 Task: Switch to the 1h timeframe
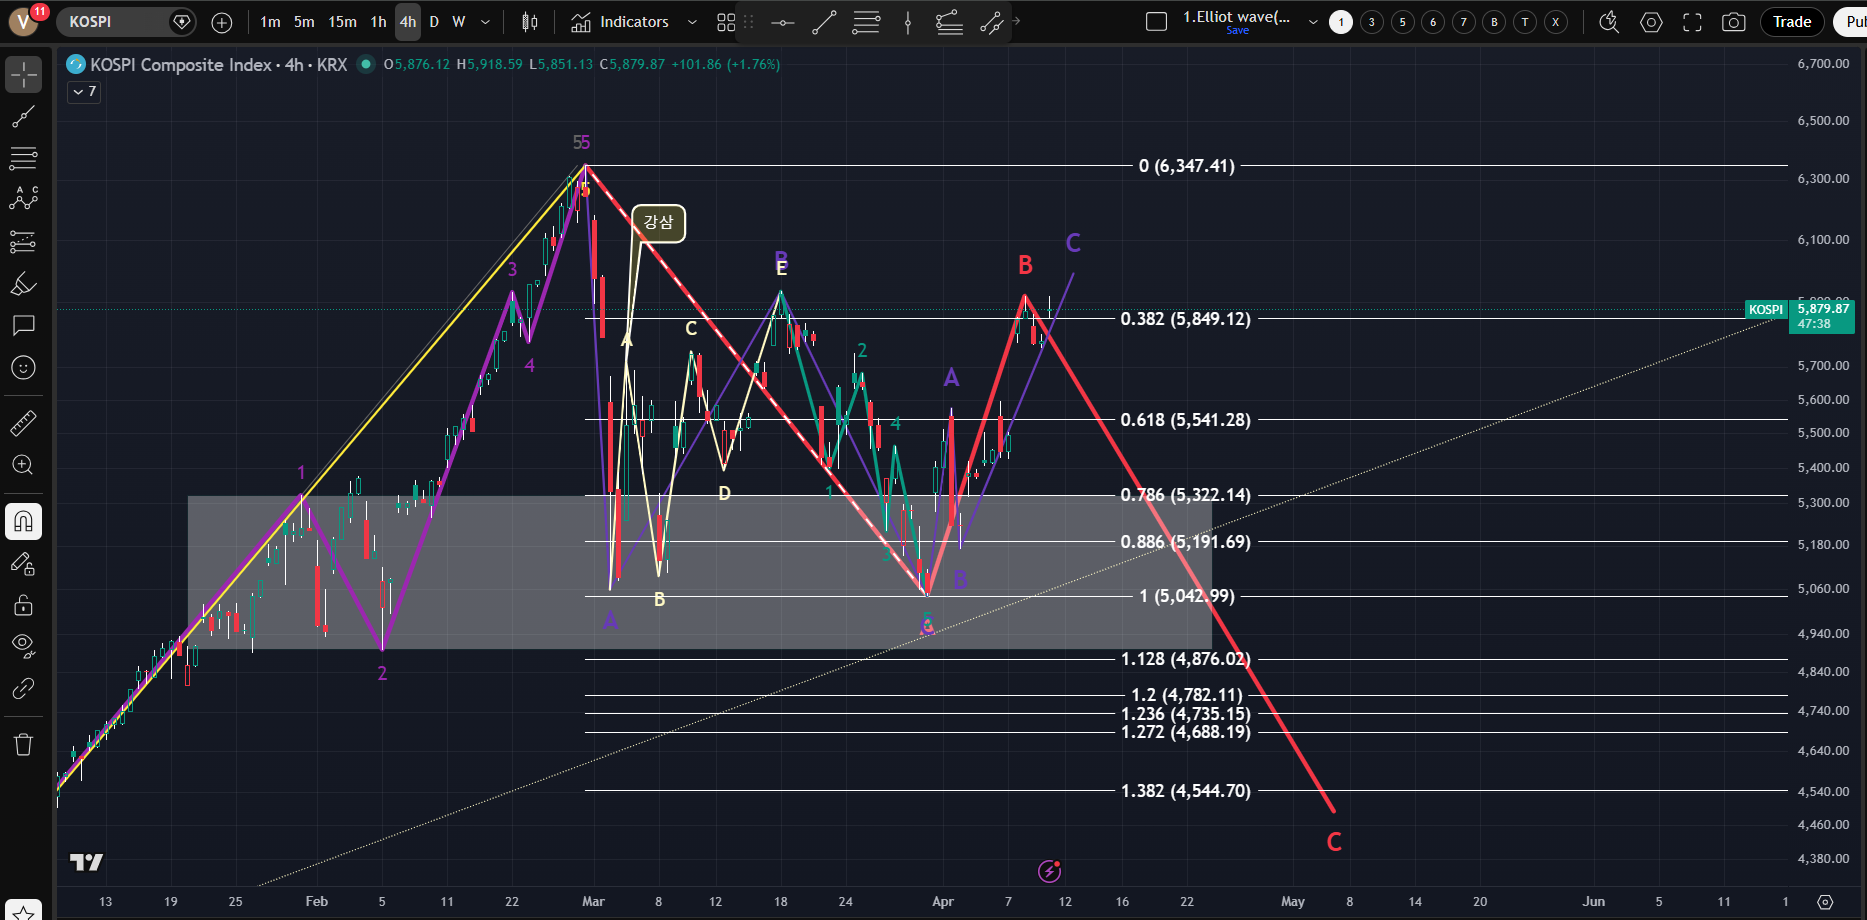tap(378, 22)
